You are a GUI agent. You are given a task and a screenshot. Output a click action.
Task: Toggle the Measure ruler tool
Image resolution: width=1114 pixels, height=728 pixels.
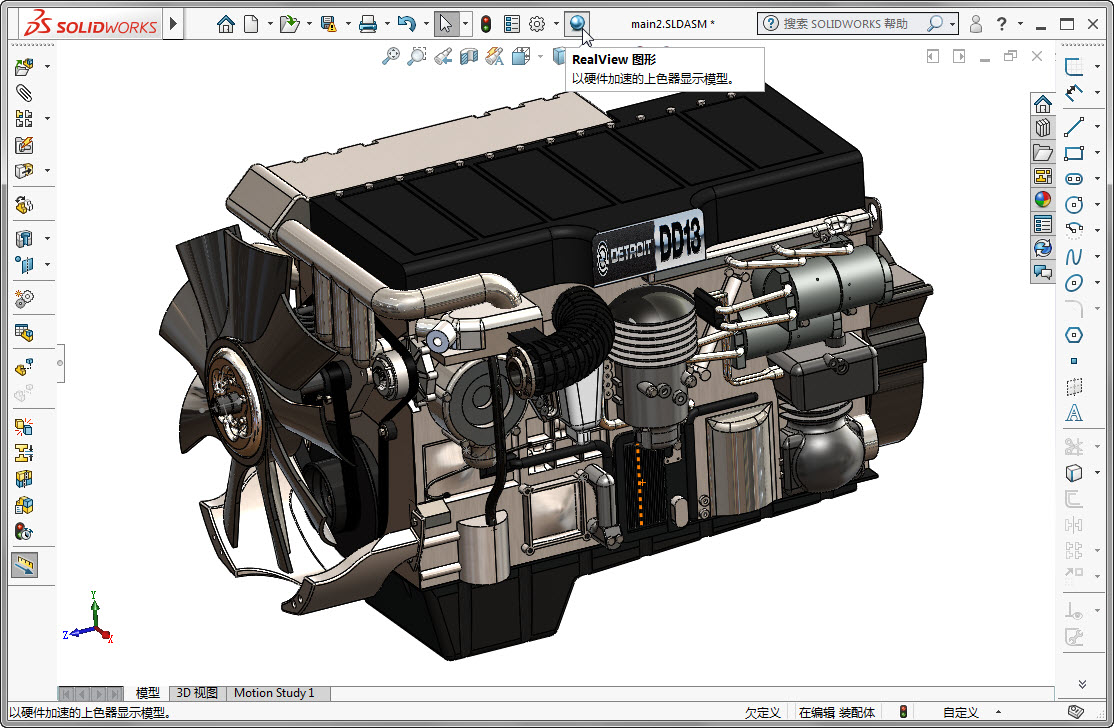25,565
